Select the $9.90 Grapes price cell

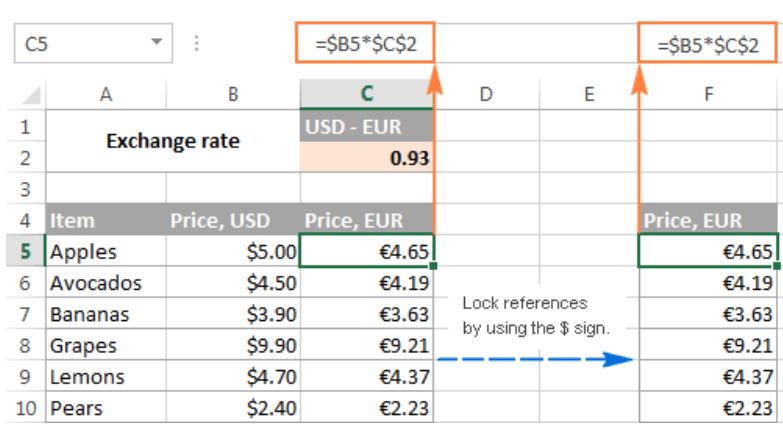[x=232, y=346]
